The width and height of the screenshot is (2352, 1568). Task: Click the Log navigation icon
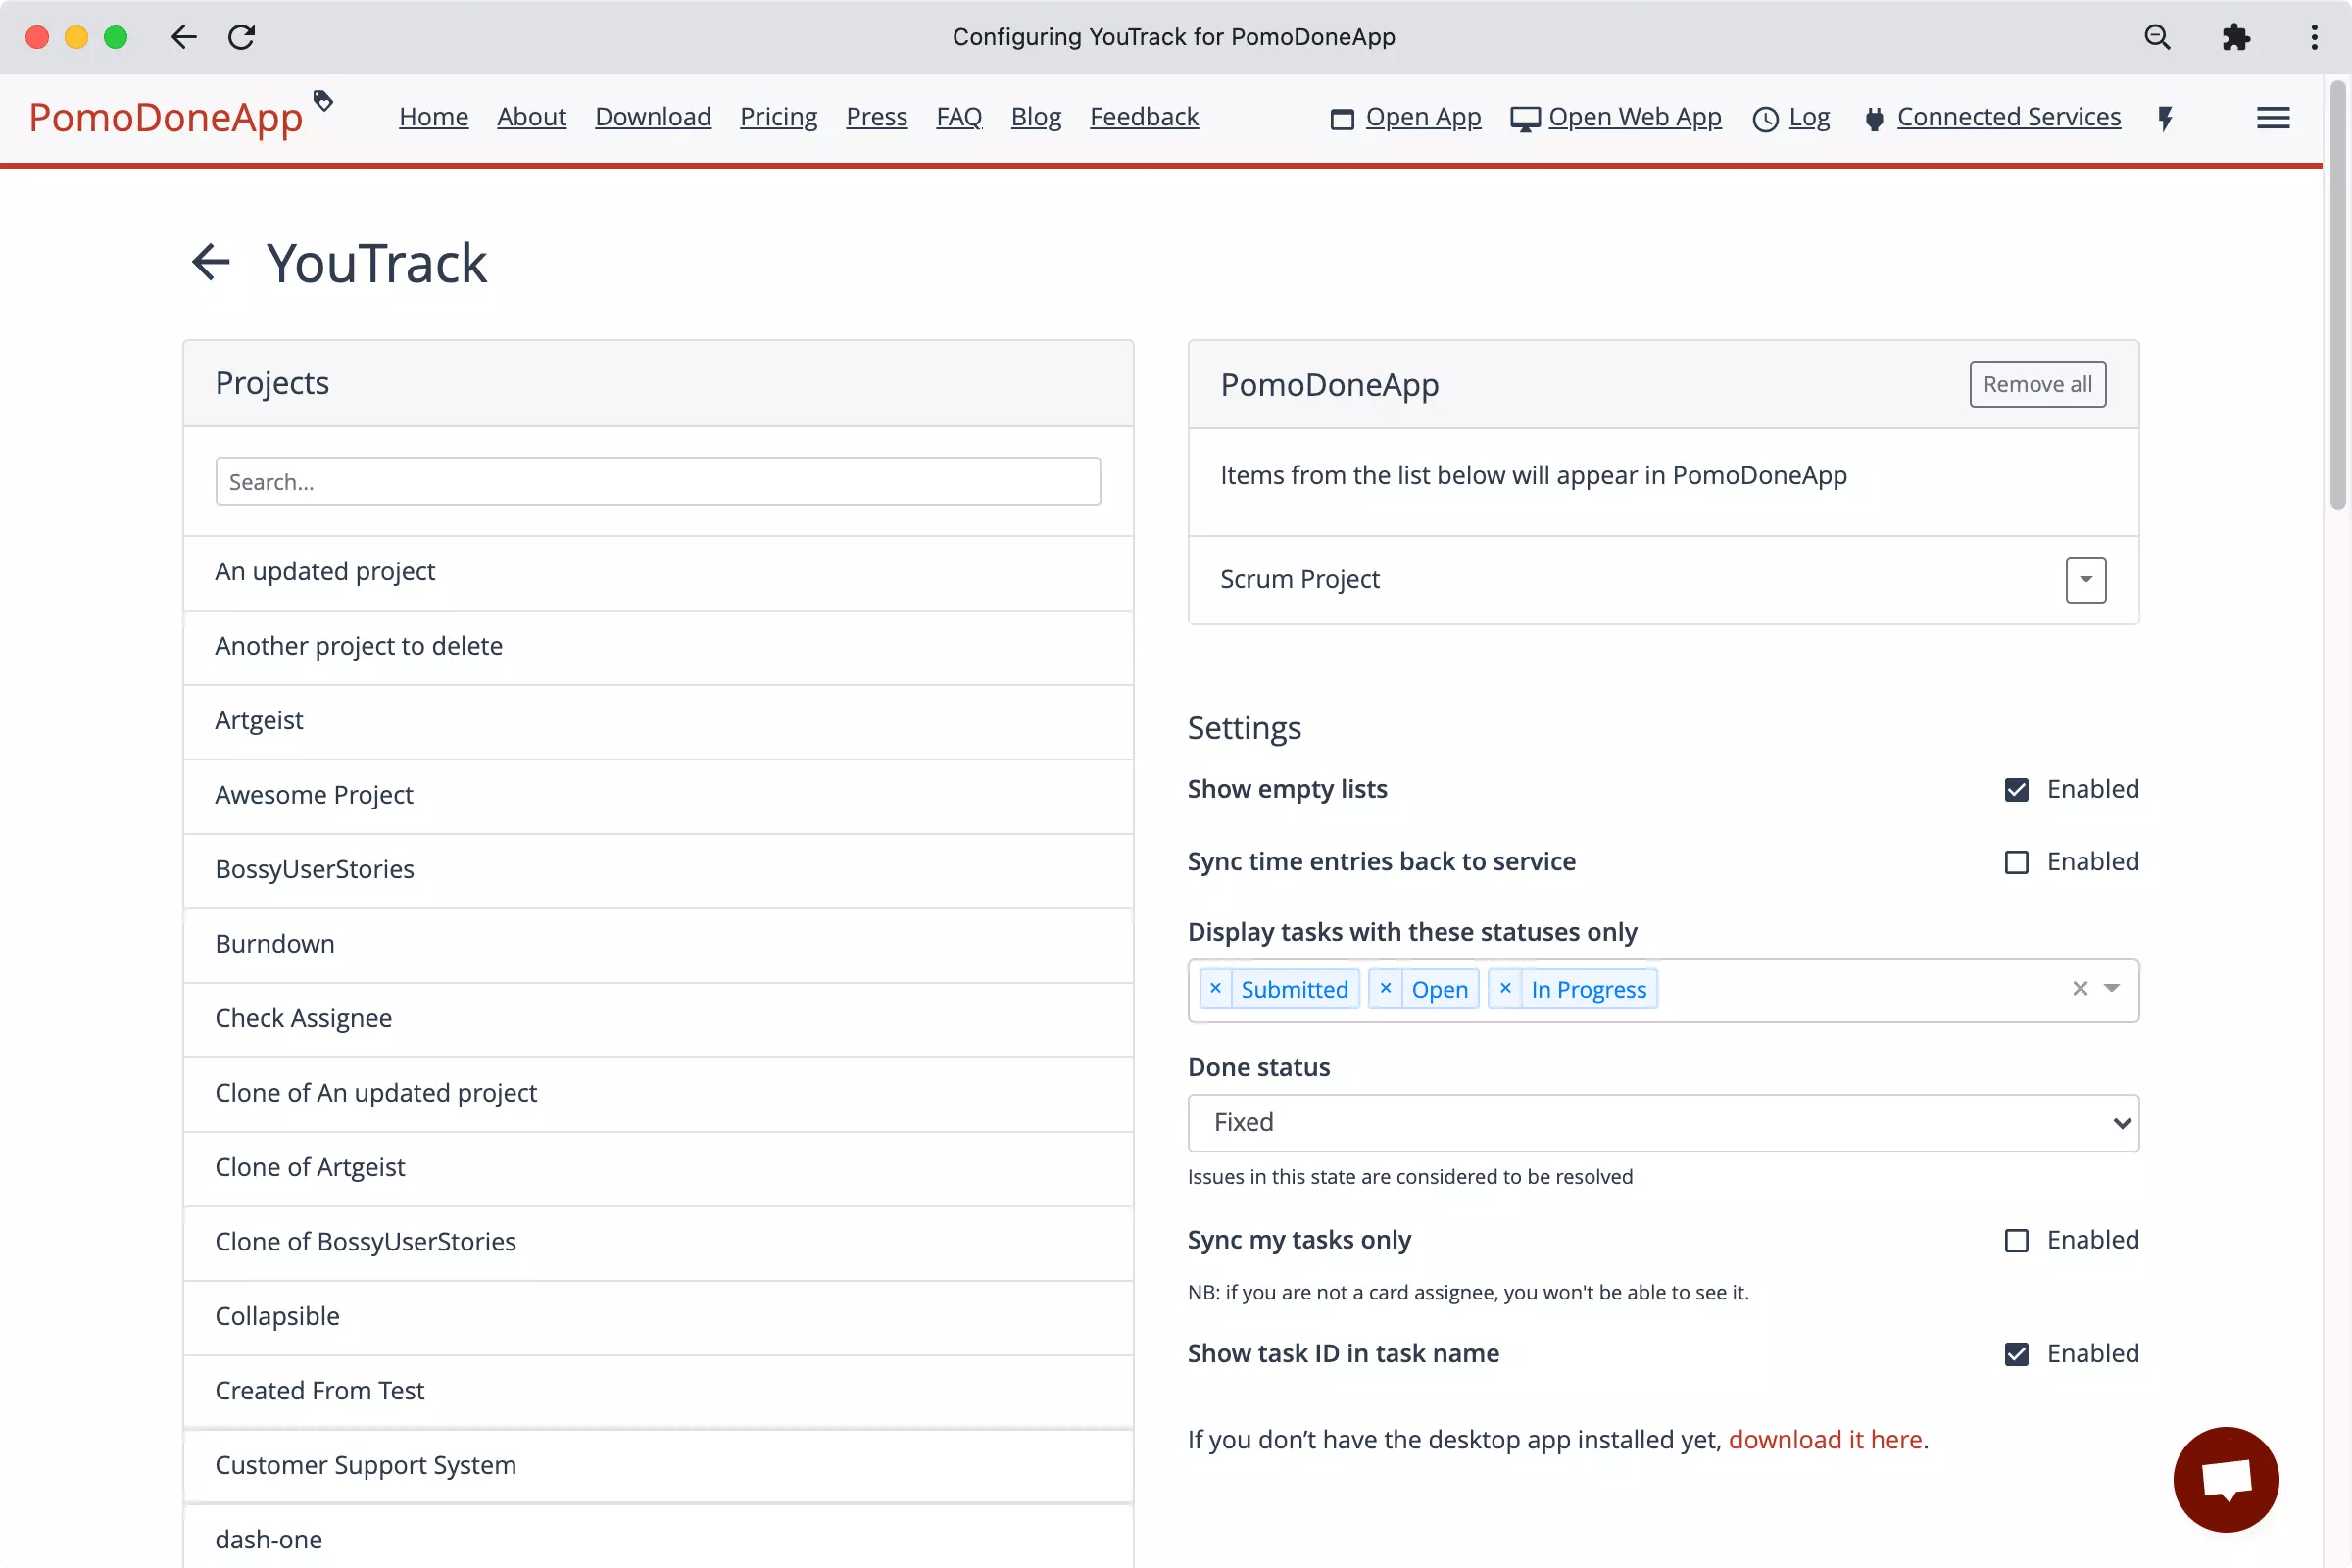point(1764,118)
